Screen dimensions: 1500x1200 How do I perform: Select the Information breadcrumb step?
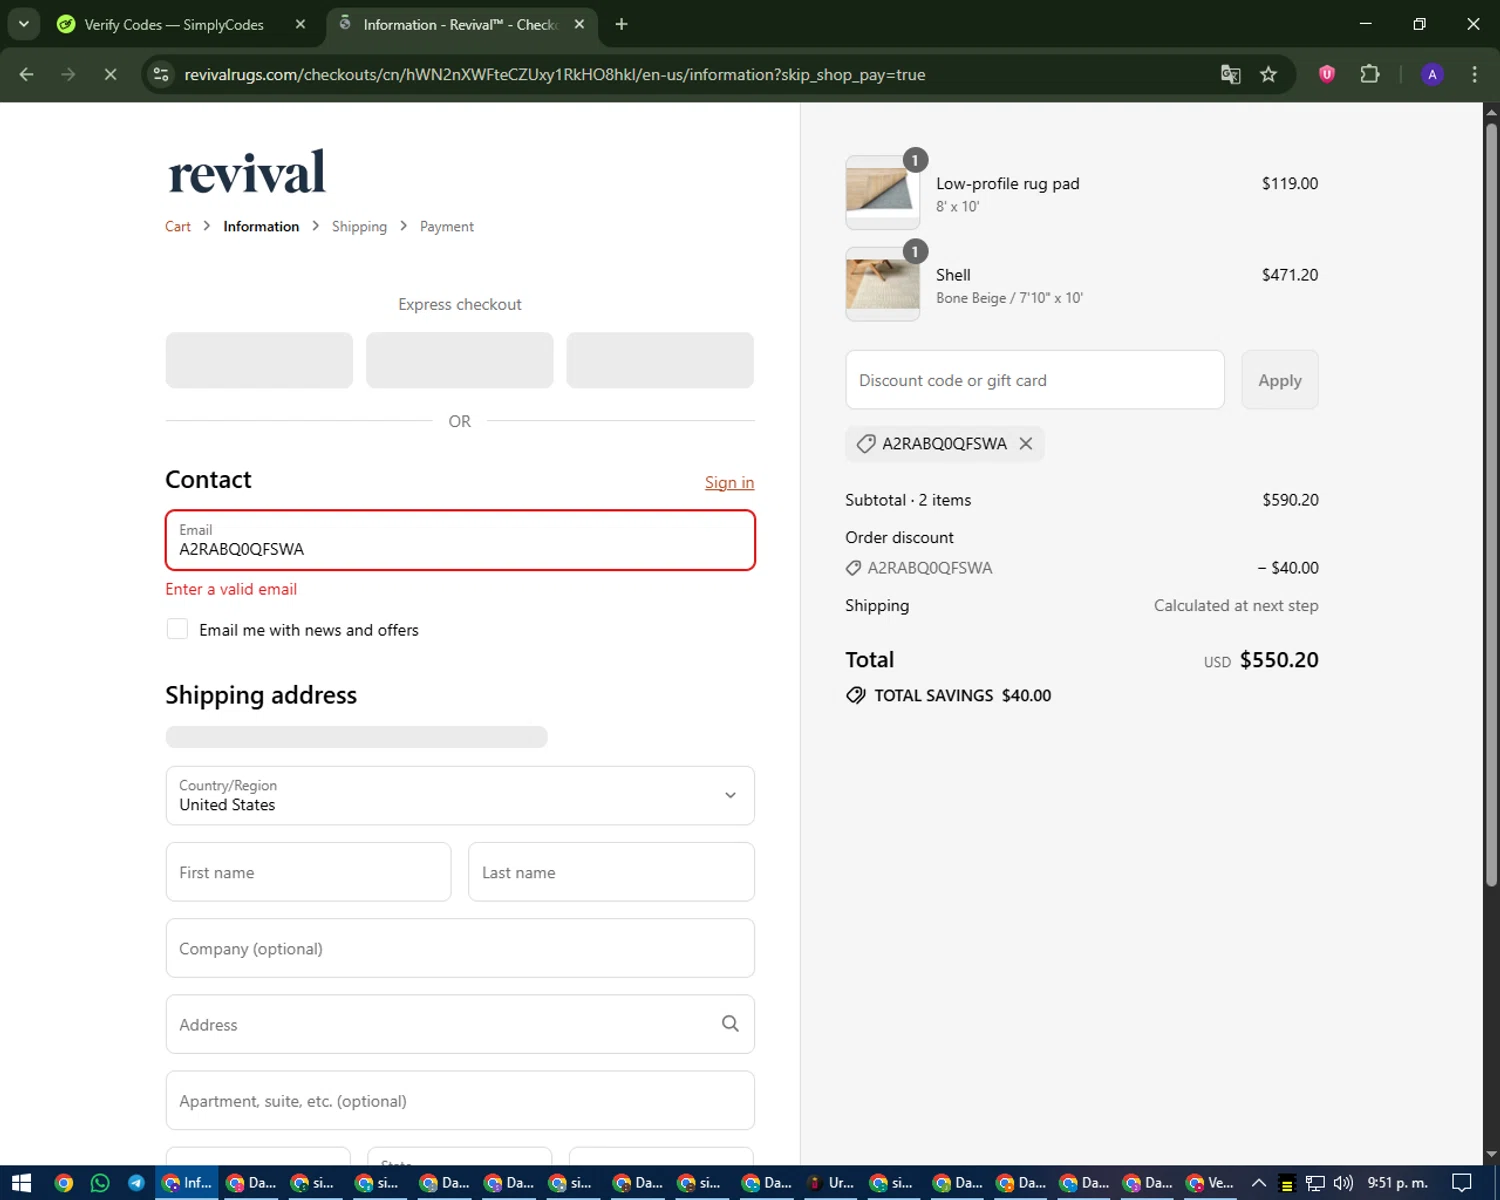click(261, 227)
